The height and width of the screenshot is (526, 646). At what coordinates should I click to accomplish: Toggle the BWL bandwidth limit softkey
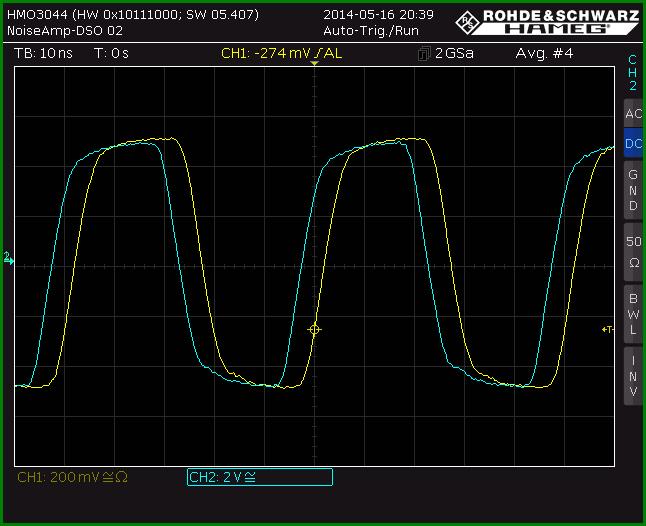pos(633,314)
